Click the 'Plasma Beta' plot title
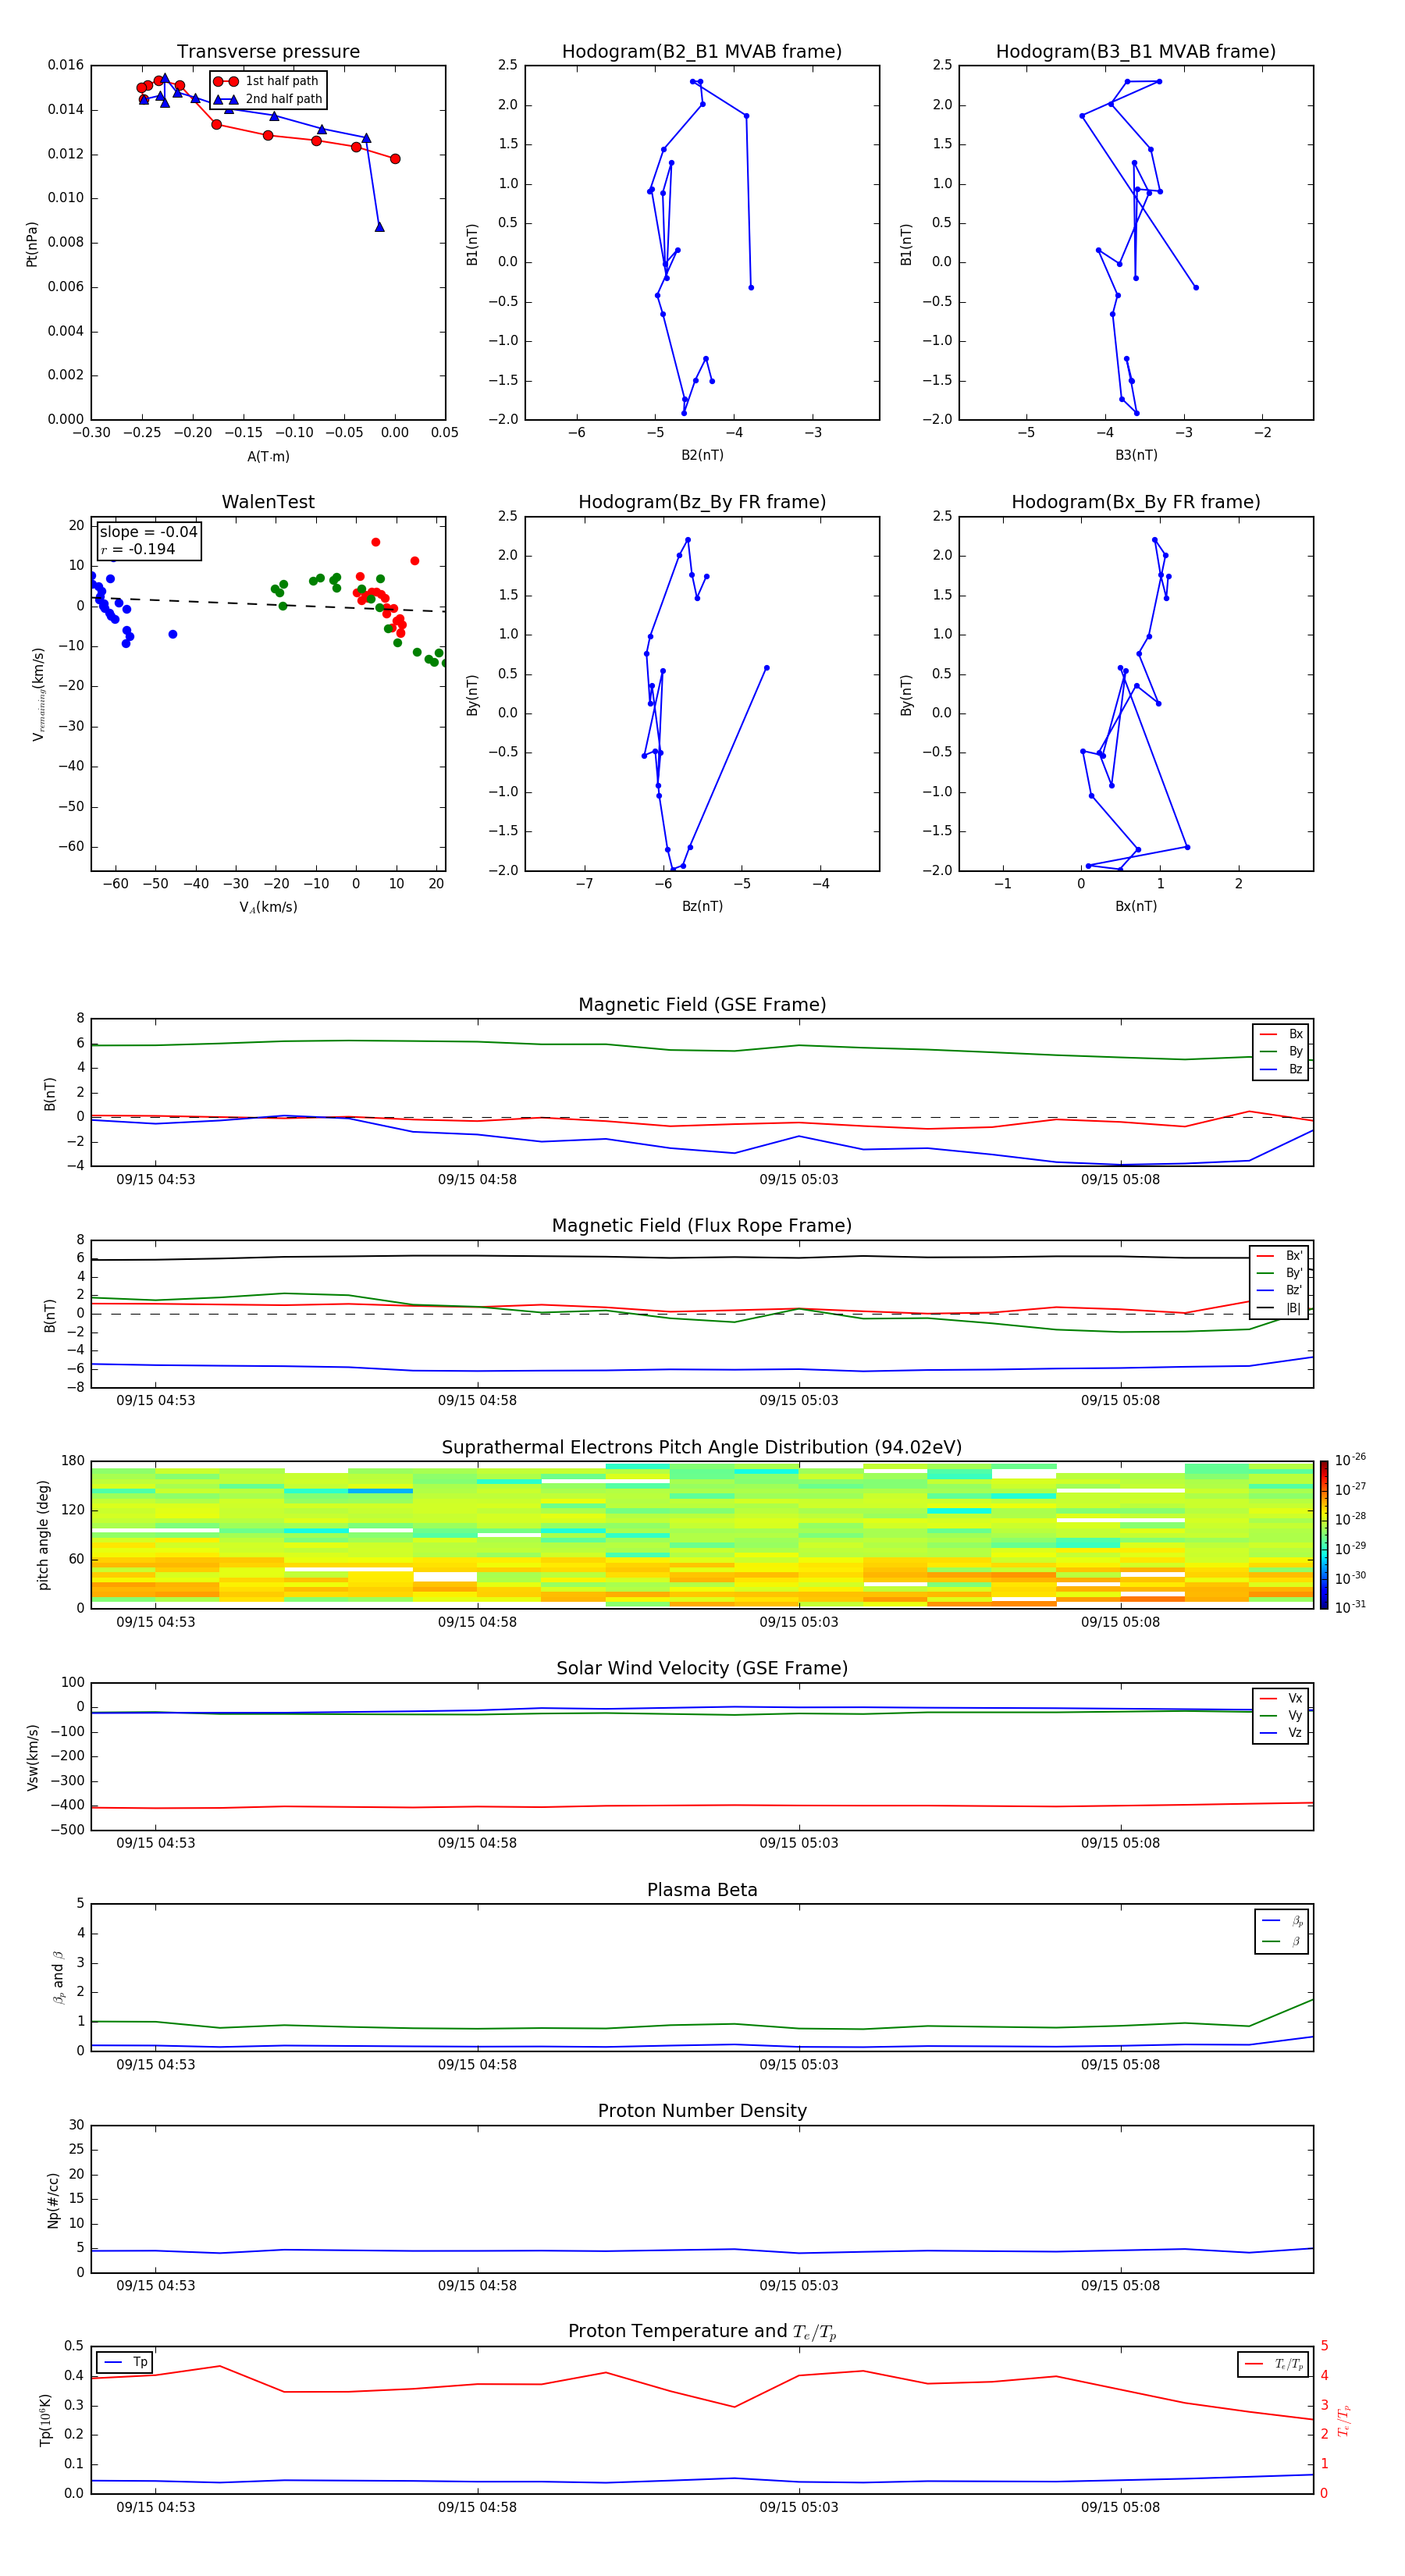Viewport: 1405px width, 2576px height. [702, 1891]
